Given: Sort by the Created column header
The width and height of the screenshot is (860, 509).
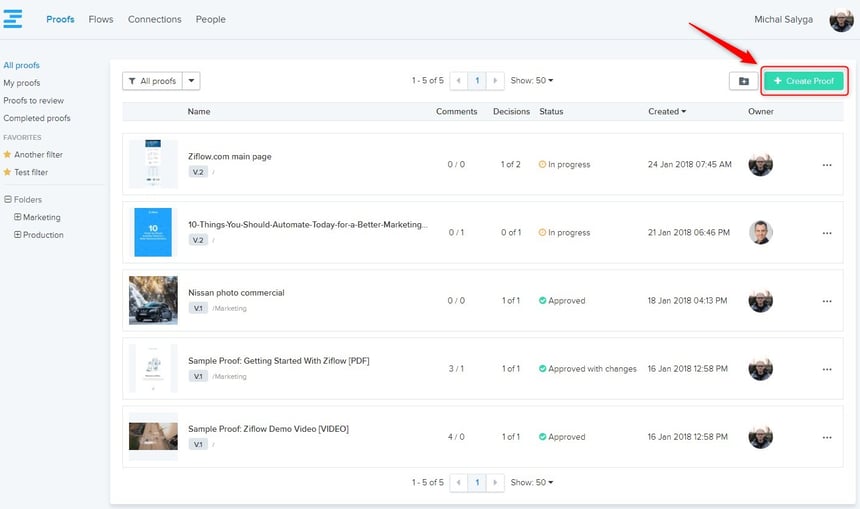Looking at the screenshot, I should coord(666,112).
